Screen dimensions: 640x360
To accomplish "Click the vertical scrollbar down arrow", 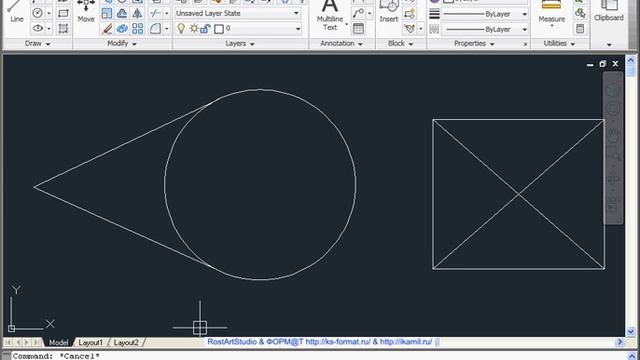I will tap(631, 331).
